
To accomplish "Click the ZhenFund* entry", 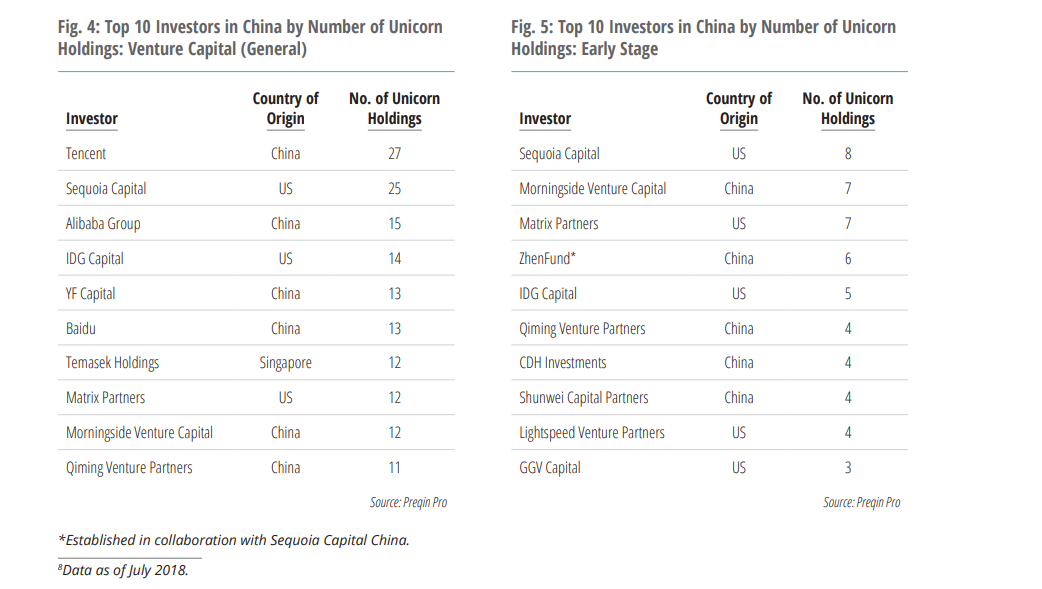I will [548, 259].
